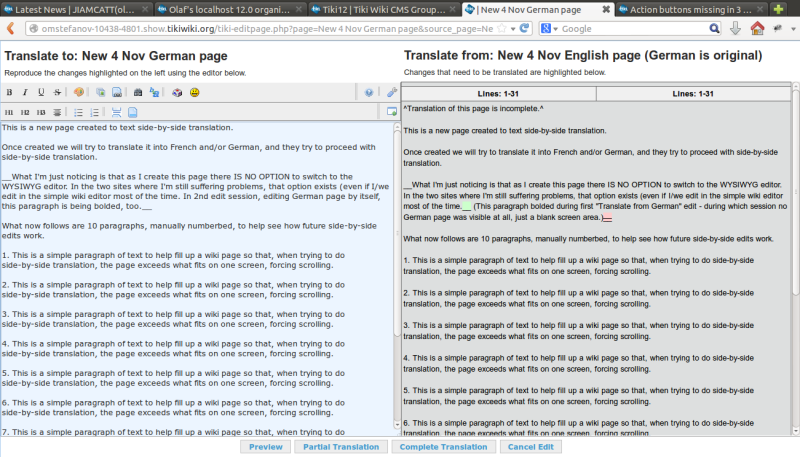Switch to Action buttons missing tab

tap(691, 9)
